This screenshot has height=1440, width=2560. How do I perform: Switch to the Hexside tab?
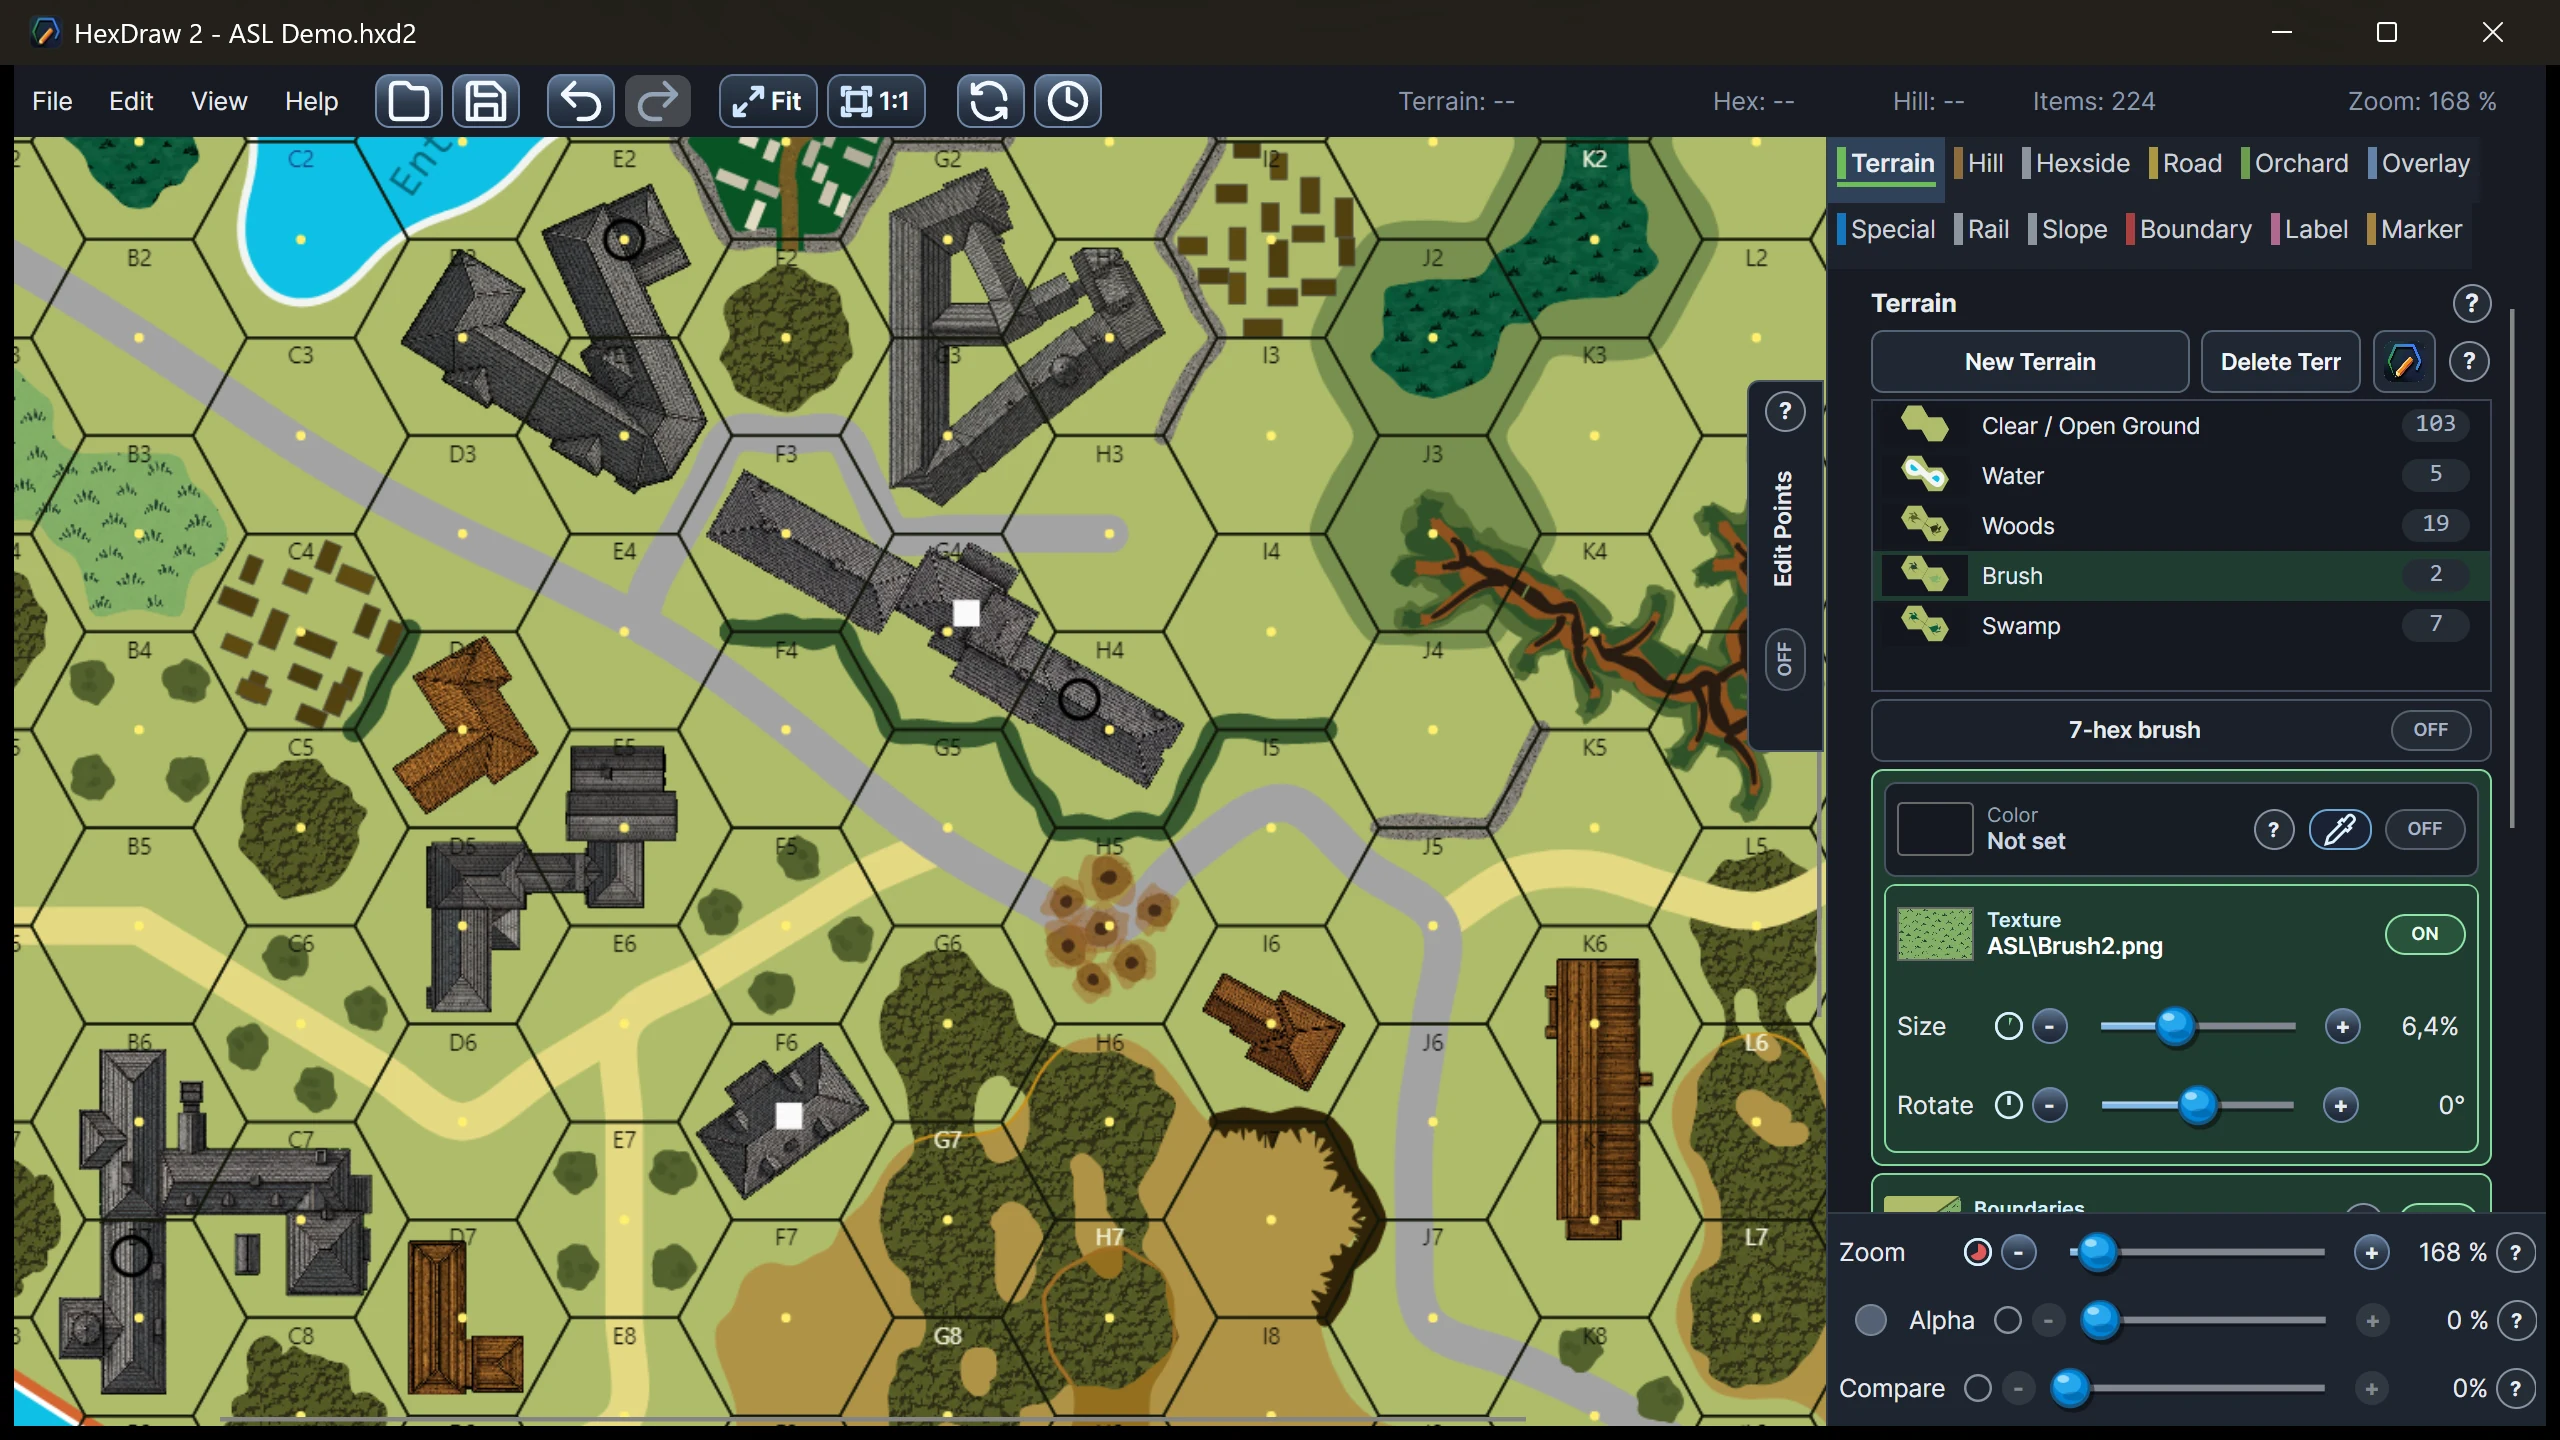pos(2076,163)
